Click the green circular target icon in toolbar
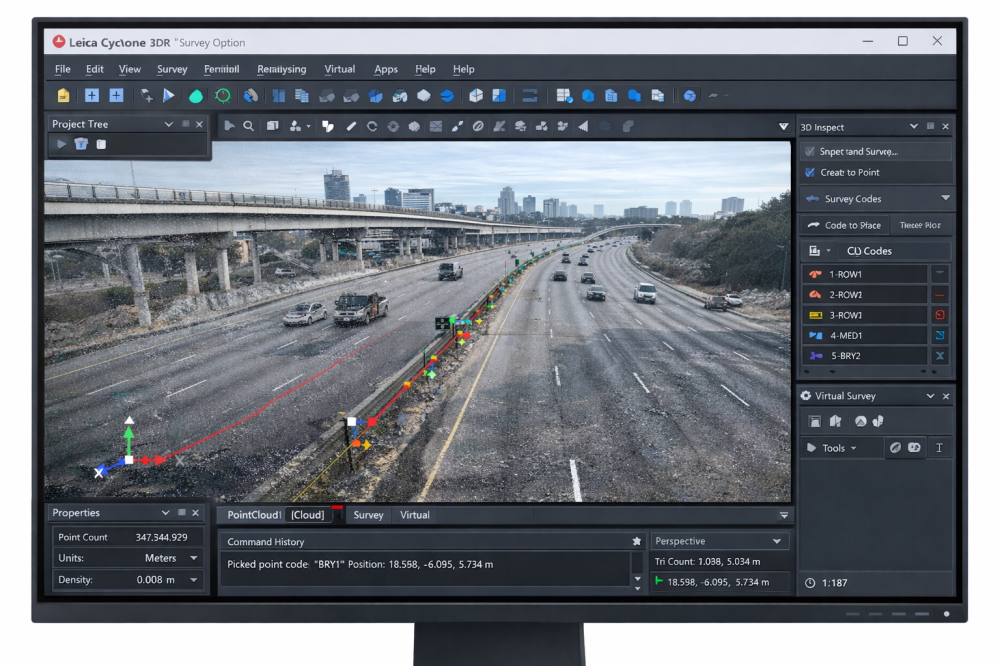 [223, 96]
